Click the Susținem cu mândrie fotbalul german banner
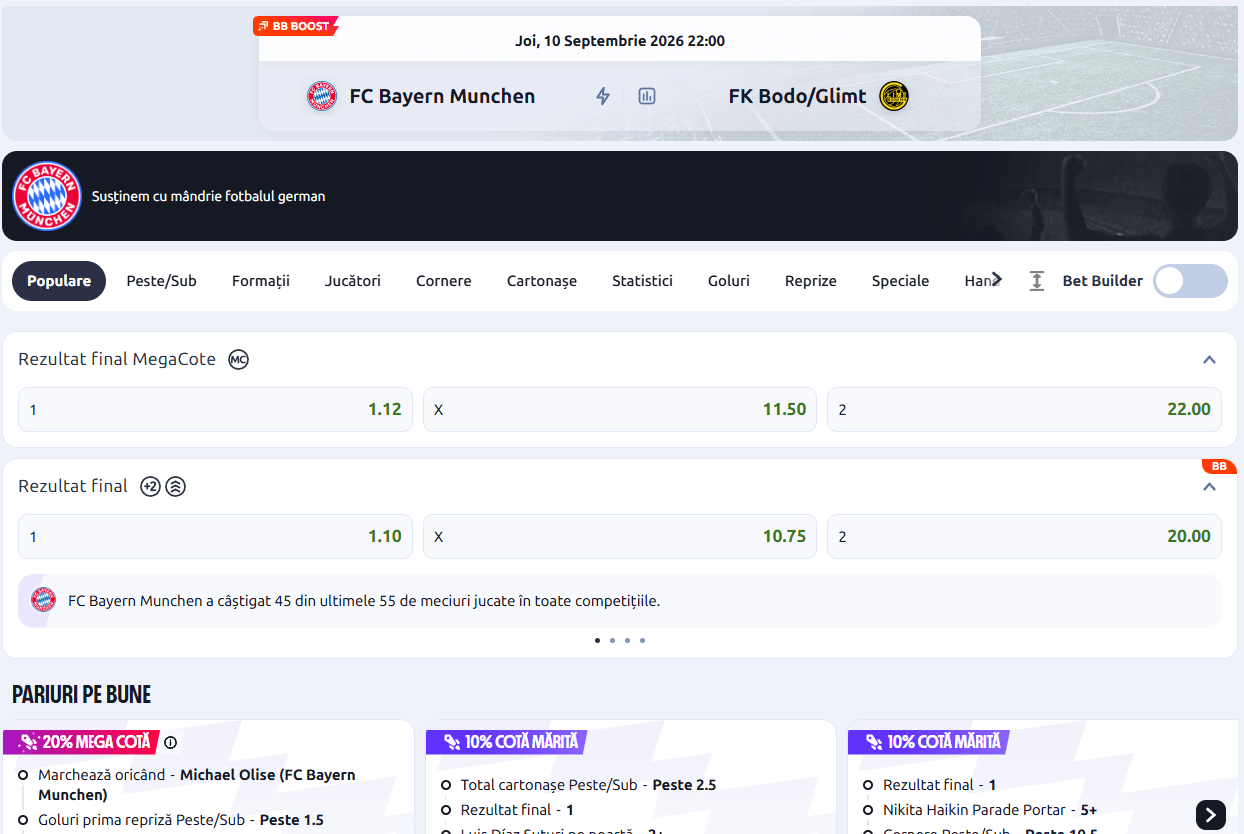The image size is (1244, 834). click(x=620, y=196)
